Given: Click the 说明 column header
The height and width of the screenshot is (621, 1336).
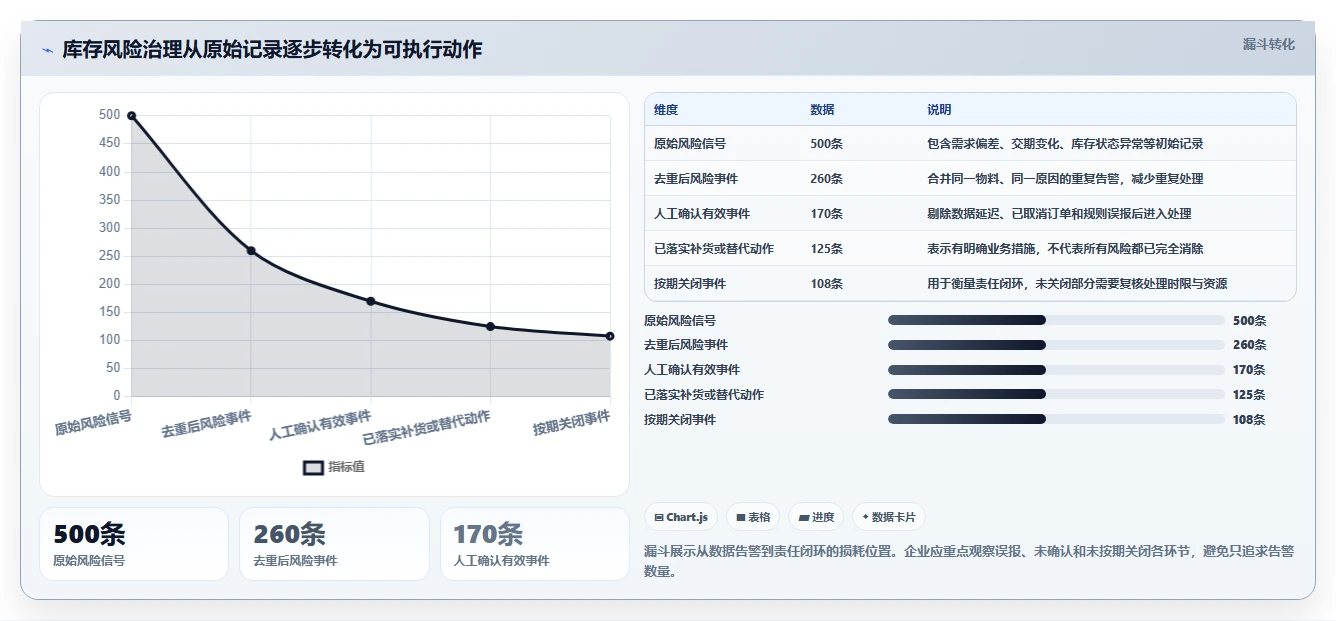Looking at the screenshot, I should [939, 110].
